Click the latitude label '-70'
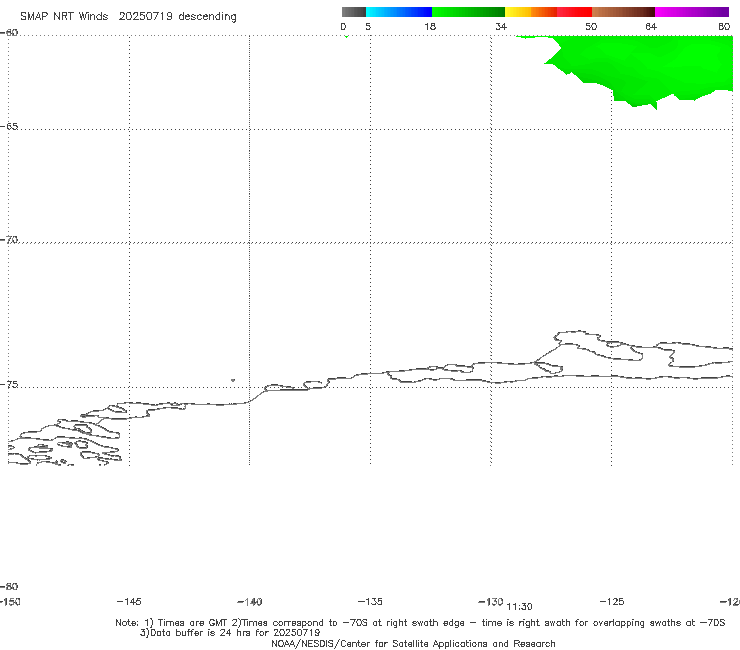 [9, 240]
